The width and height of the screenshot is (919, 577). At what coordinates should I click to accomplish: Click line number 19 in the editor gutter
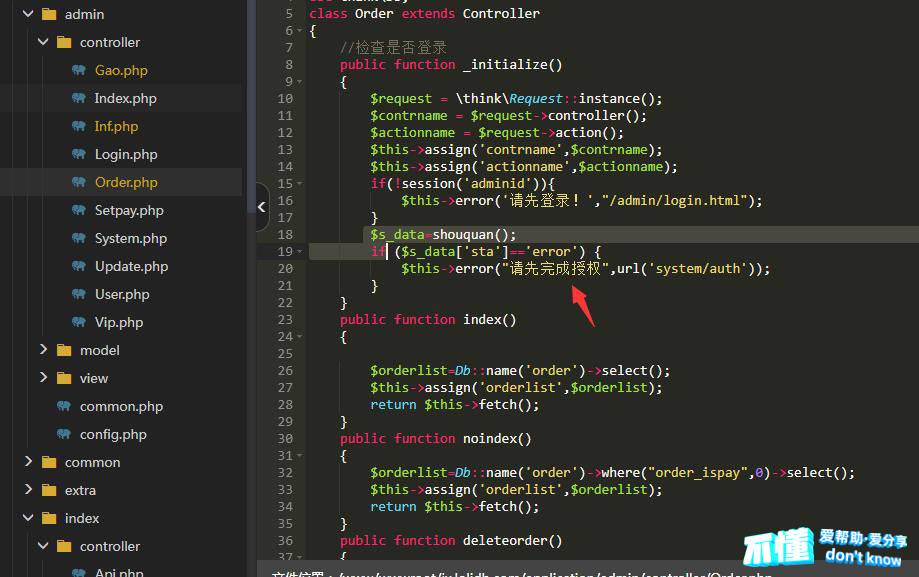point(285,252)
